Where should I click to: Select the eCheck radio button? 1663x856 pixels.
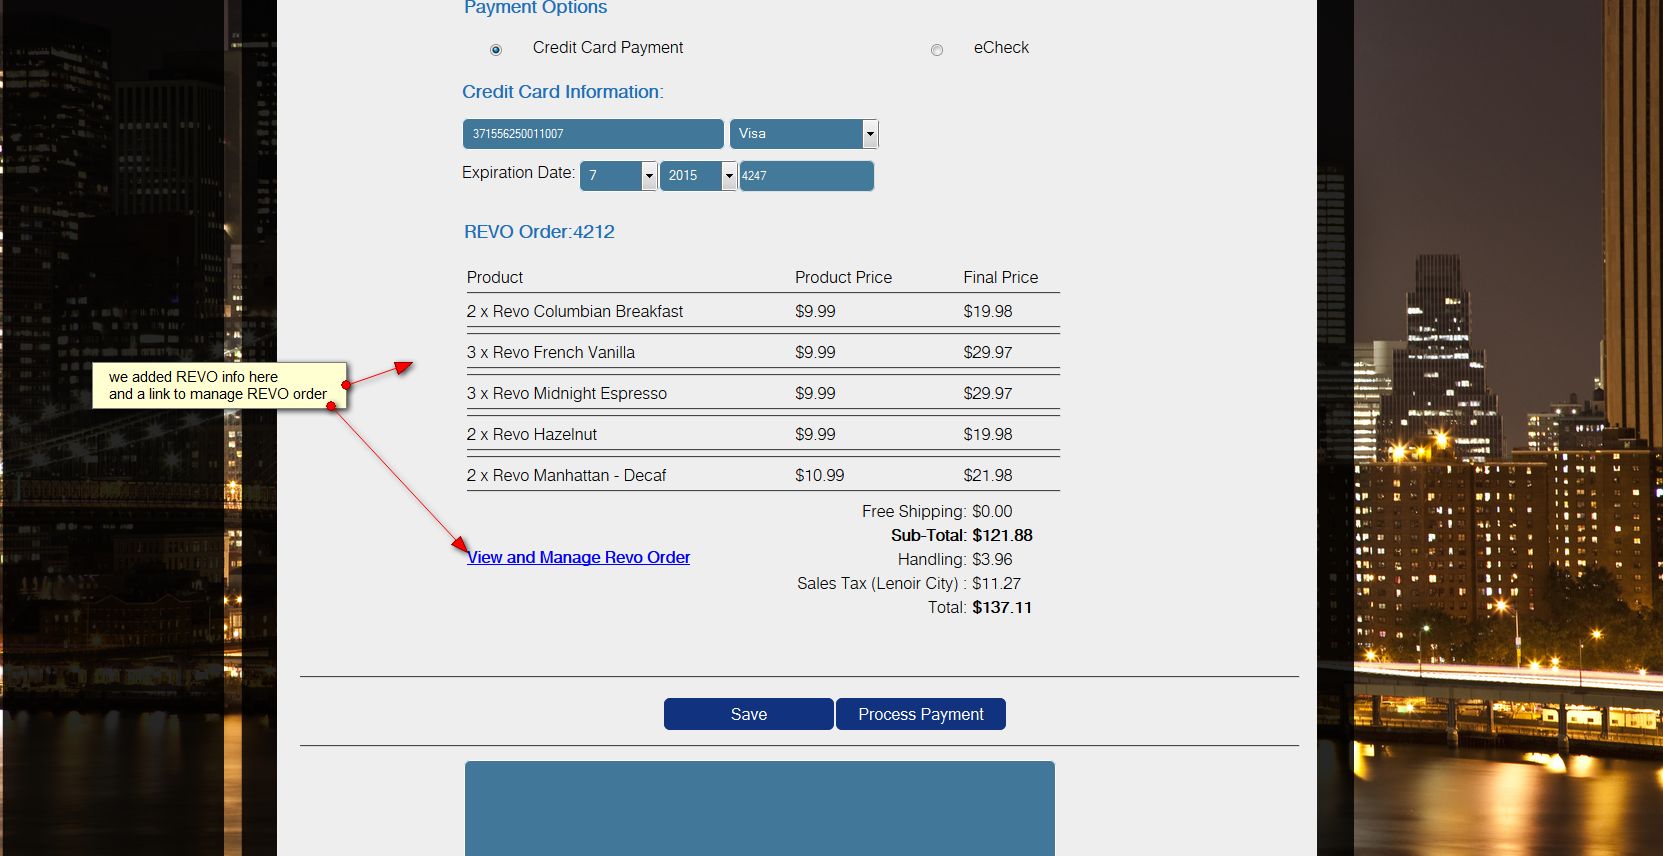937,50
